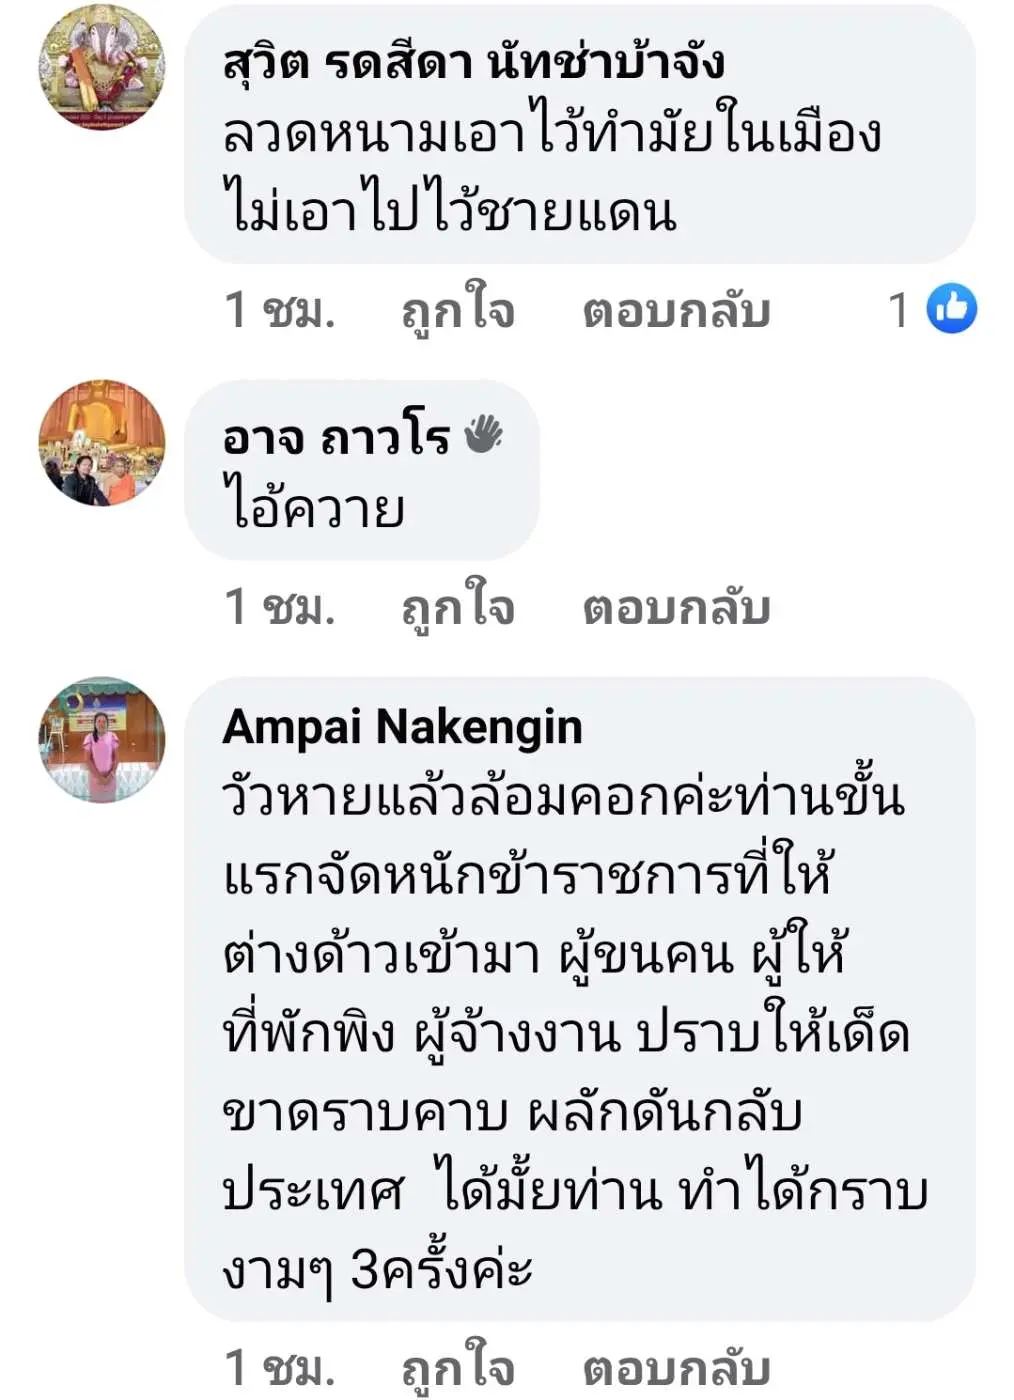Image resolution: width=1014 pixels, height=1400 pixels.
Task: Click the 1 ชม. timestamp under สุวิต's comment
Action: tap(280, 310)
